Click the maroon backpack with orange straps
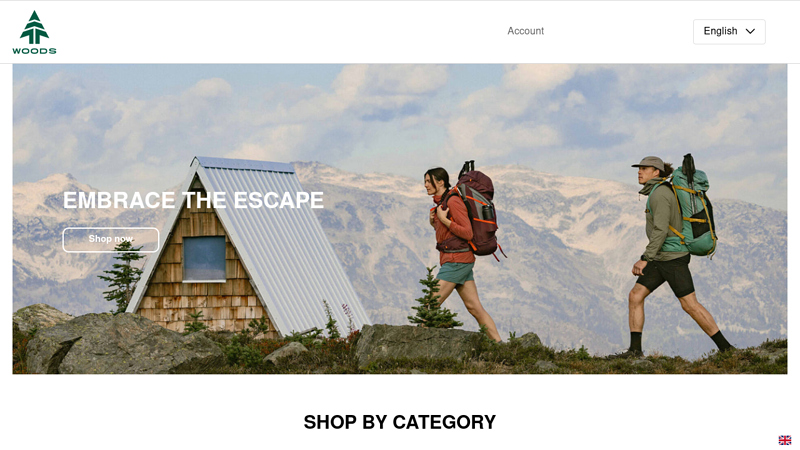Screen dimensions: 800x450 tap(479, 214)
